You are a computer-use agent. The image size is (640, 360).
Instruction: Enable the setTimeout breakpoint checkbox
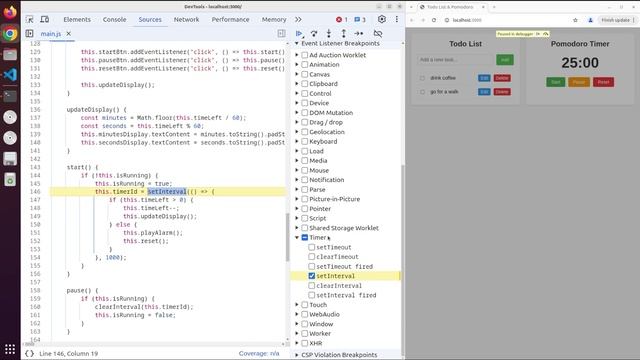click(311, 247)
